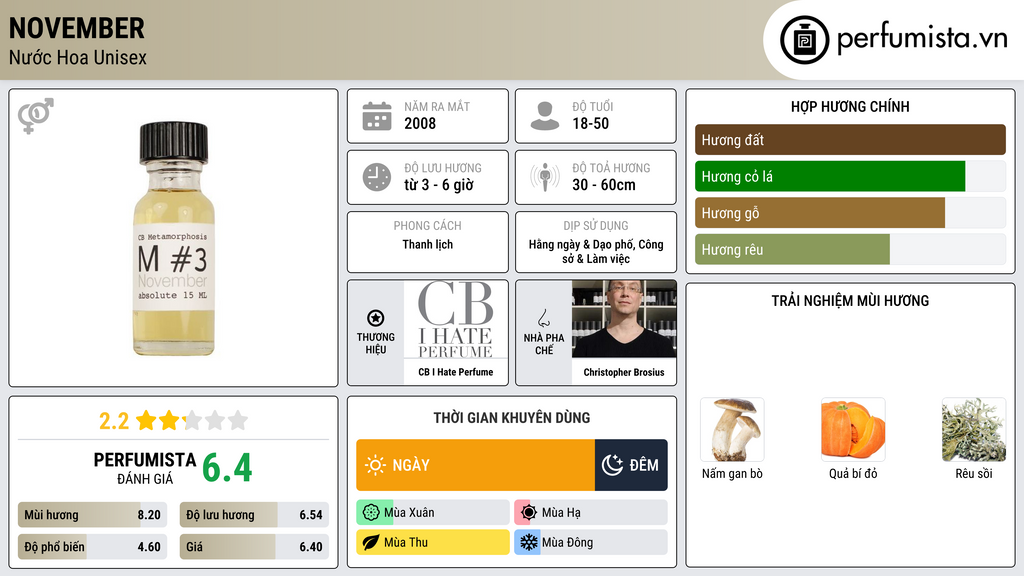Click the Christopher Brosius name caption
Screen dimensions: 1024x576
(624, 372)
